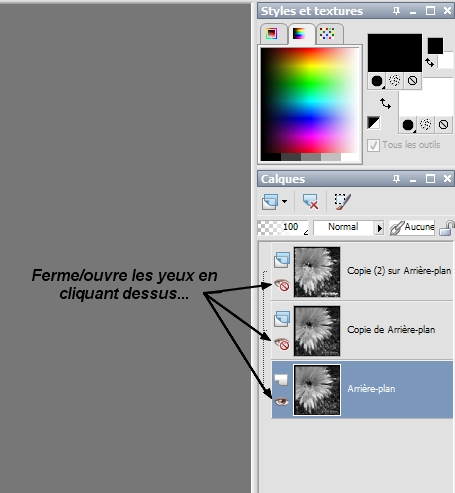Screen dimensions: 455x493
Task: Click the blend mode arrow button
Action: tap(379, 228)
